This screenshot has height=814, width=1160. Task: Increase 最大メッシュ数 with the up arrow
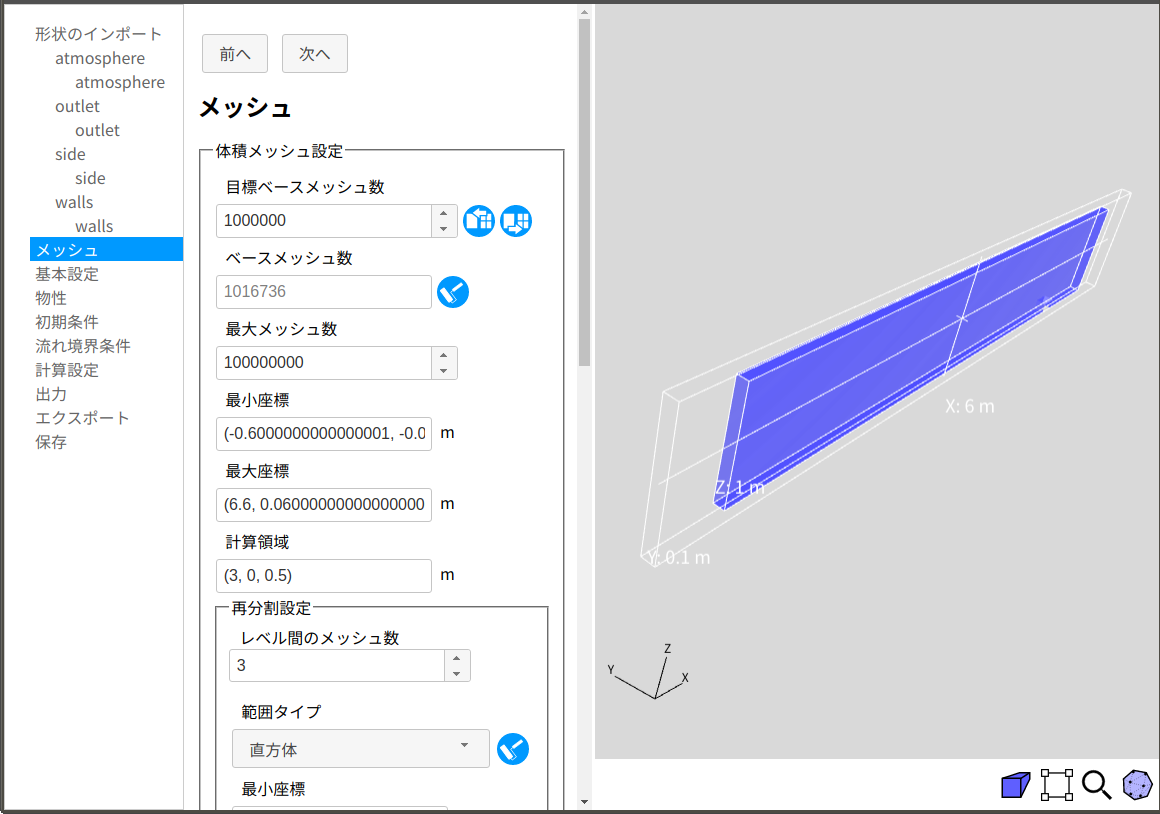coord(444,355)
